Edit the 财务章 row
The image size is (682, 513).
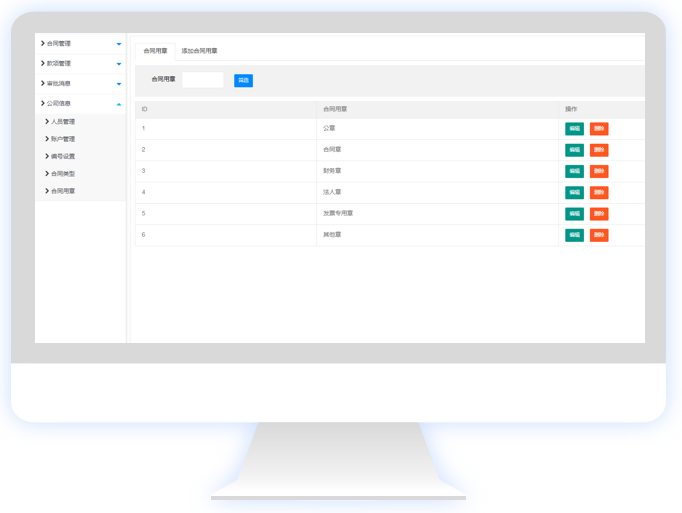click(574, 172)
